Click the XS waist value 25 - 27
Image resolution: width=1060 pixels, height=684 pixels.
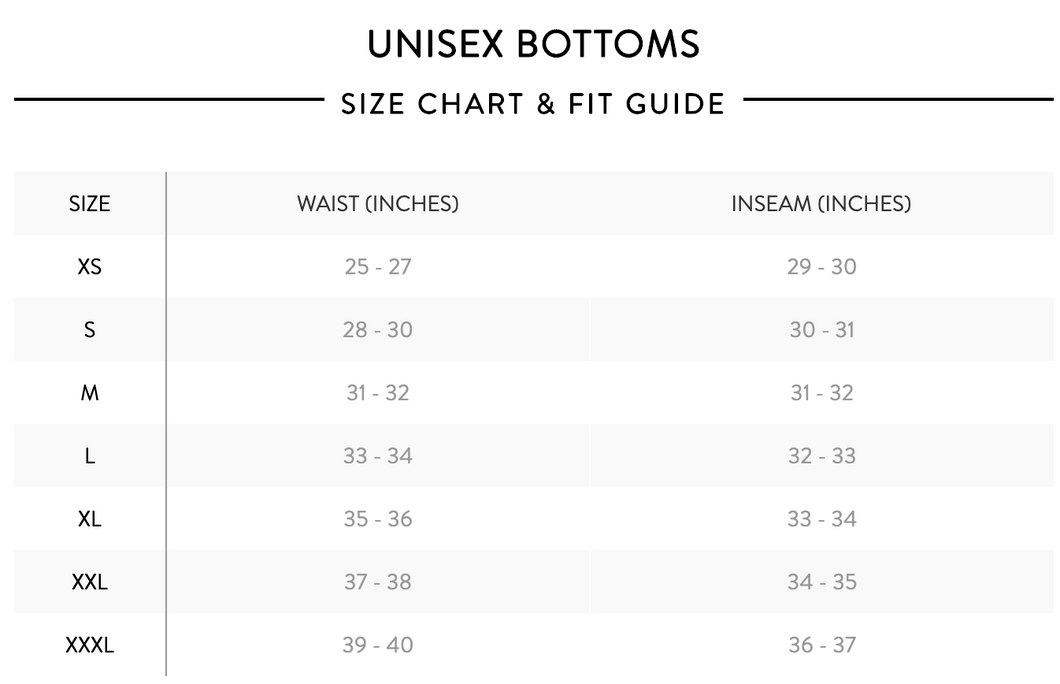click(x=377, y=267)
